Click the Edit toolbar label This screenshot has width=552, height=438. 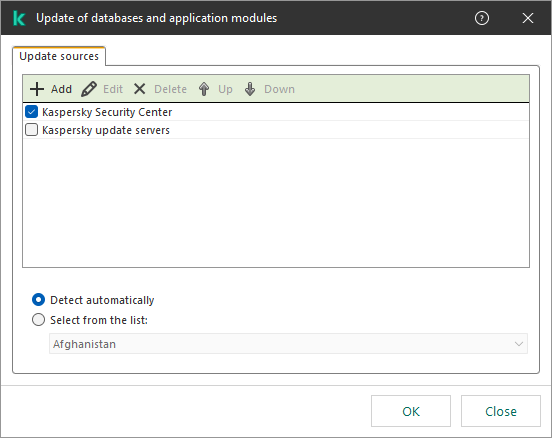click(x=113, y=89)
